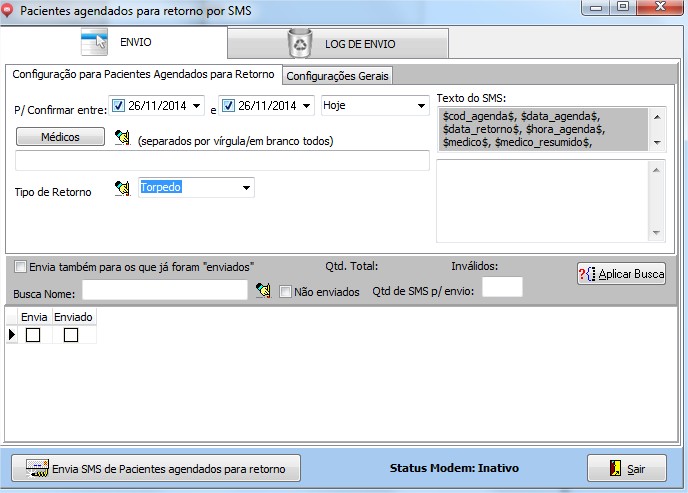Enable the first date checkbox
Viewport: 688px width, 493px height.
point(119,105)
